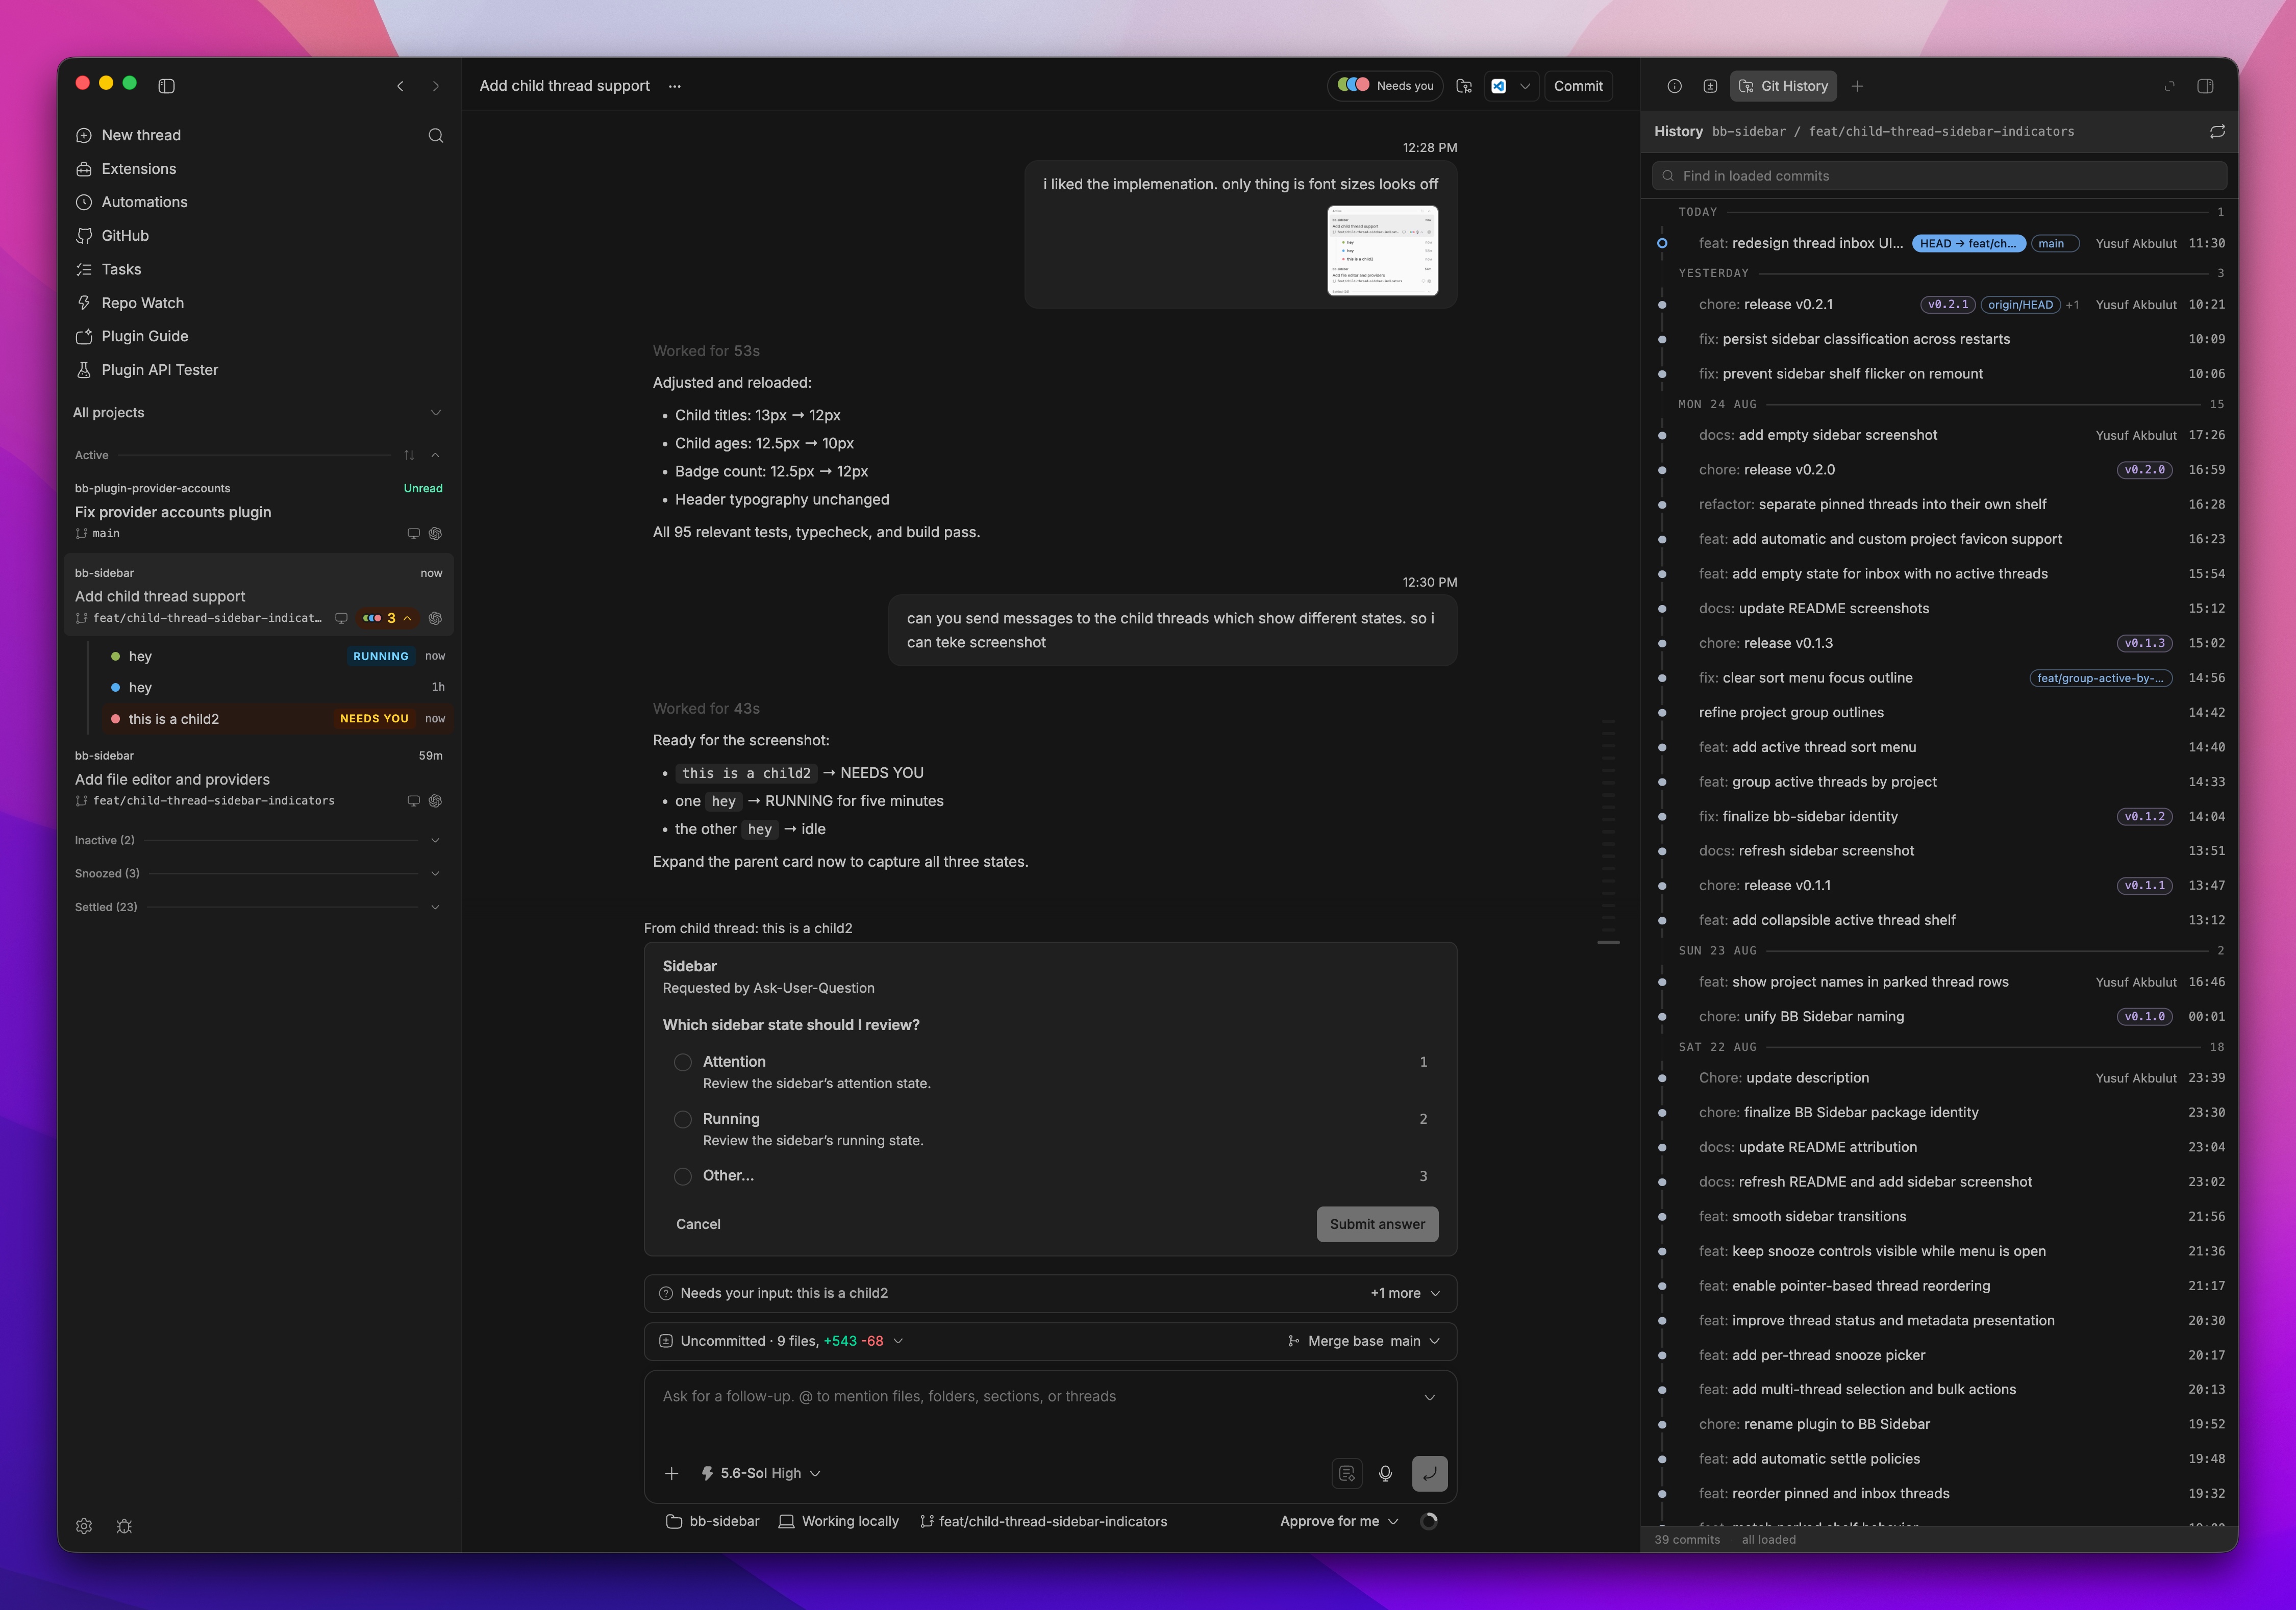Image resolution: width=2296 pixels, height=1610 pixels.
Task: Click Working locally in the footer
Action: tap(839, 1521)
